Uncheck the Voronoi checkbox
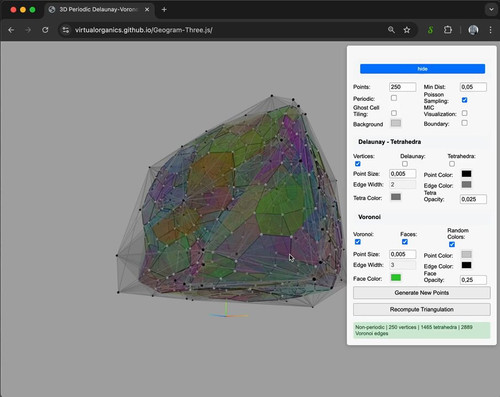 358,242
